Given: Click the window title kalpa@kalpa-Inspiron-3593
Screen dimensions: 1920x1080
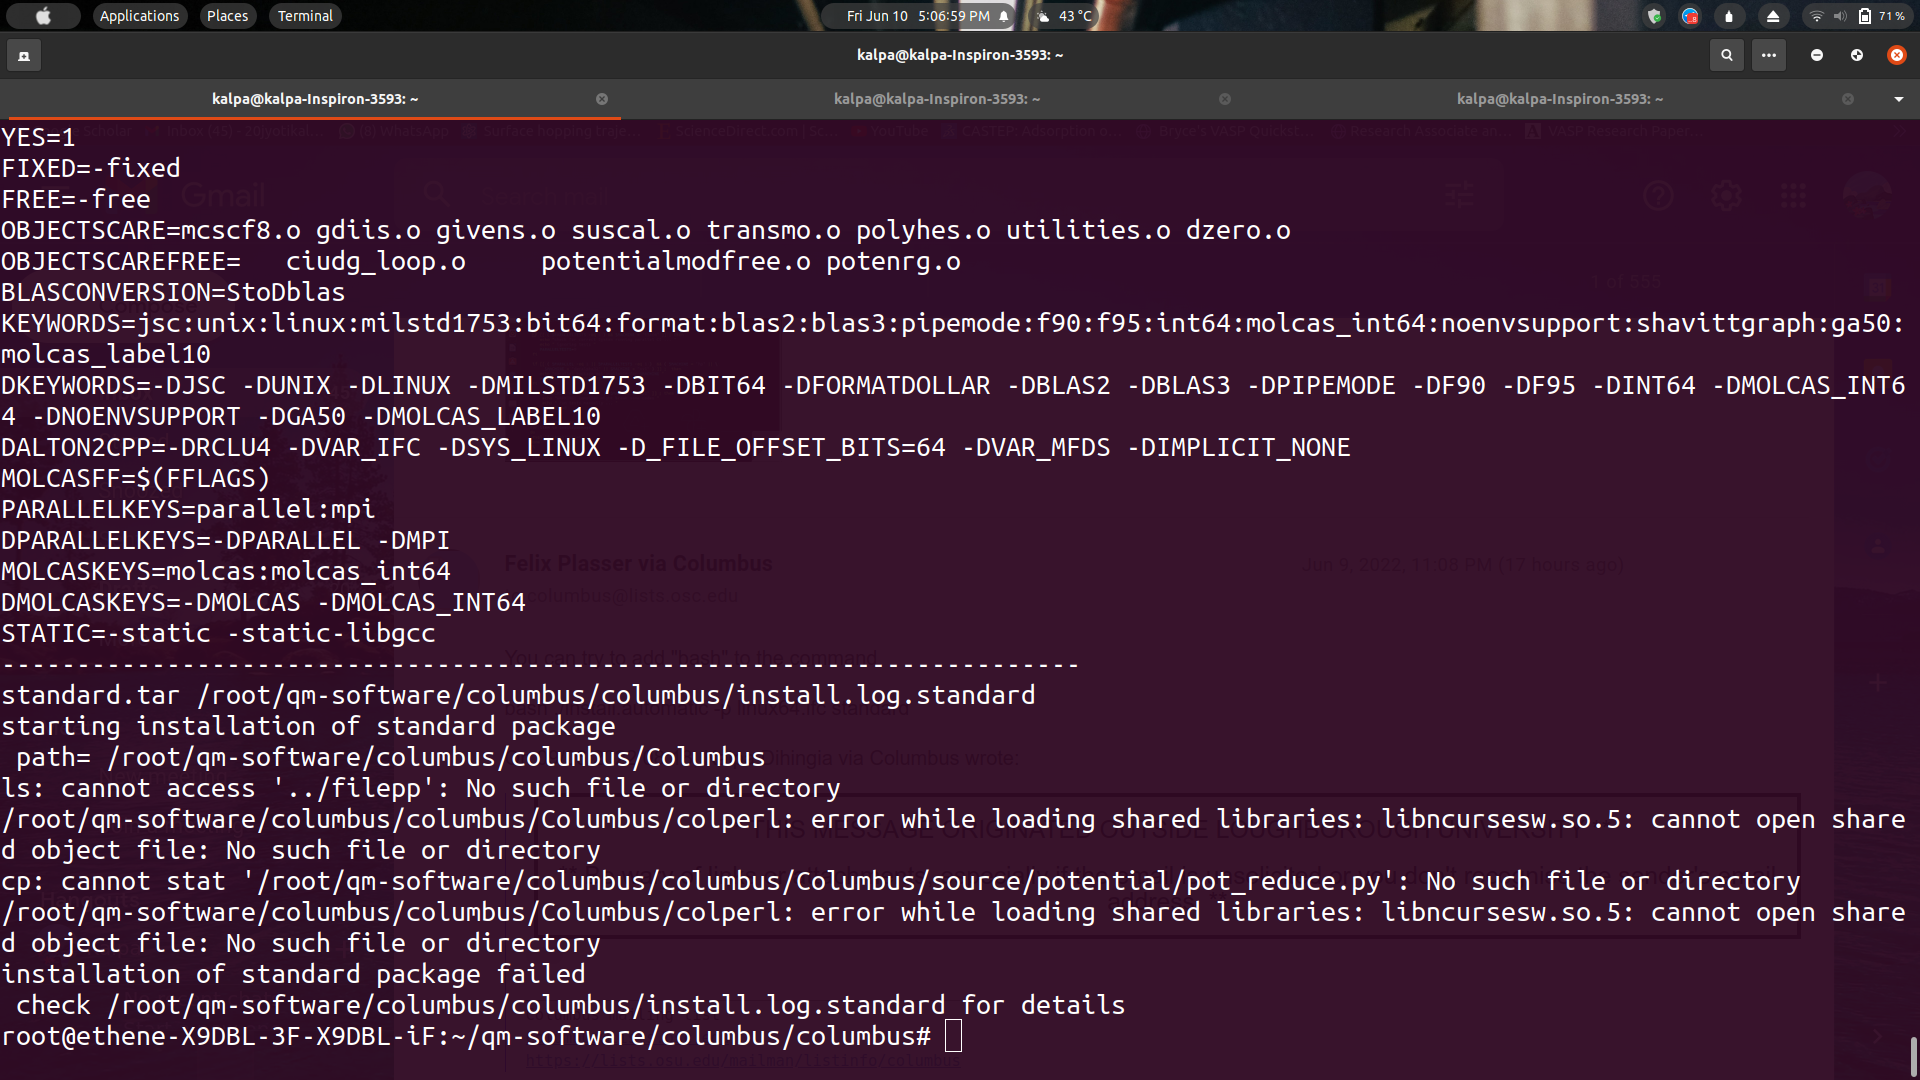Looking at the screenshot, I should pyautogui.click(x=960, y=55).
